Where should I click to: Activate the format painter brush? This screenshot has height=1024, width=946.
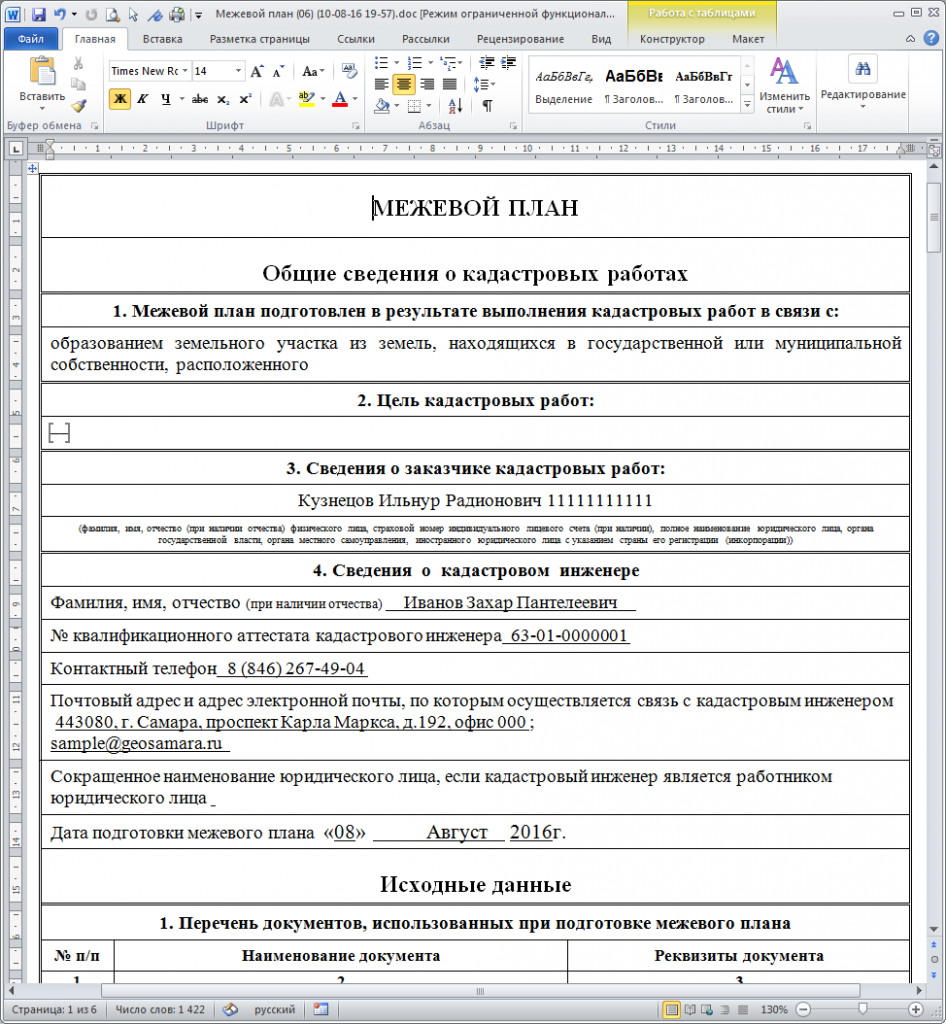(x=78, y=104)
